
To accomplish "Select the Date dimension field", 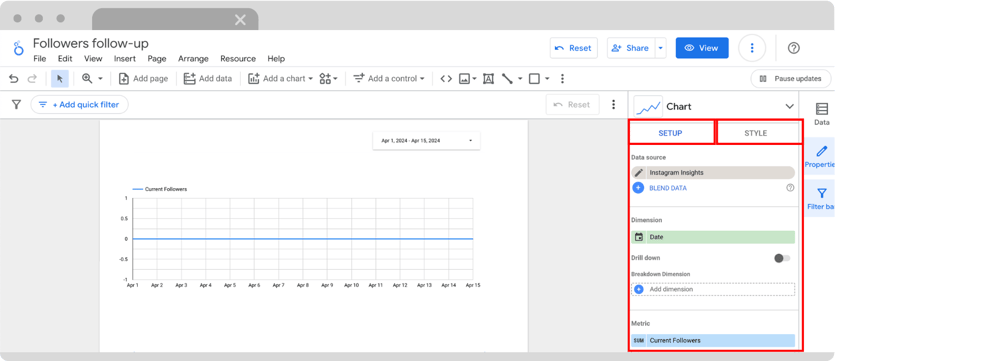I will 713,237.
